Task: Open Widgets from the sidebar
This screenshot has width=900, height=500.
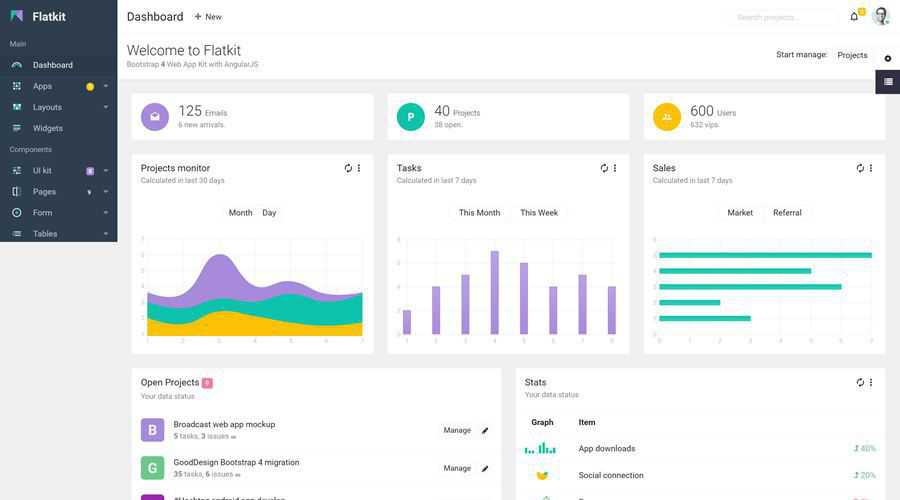Action: click(x=47, y=128)
